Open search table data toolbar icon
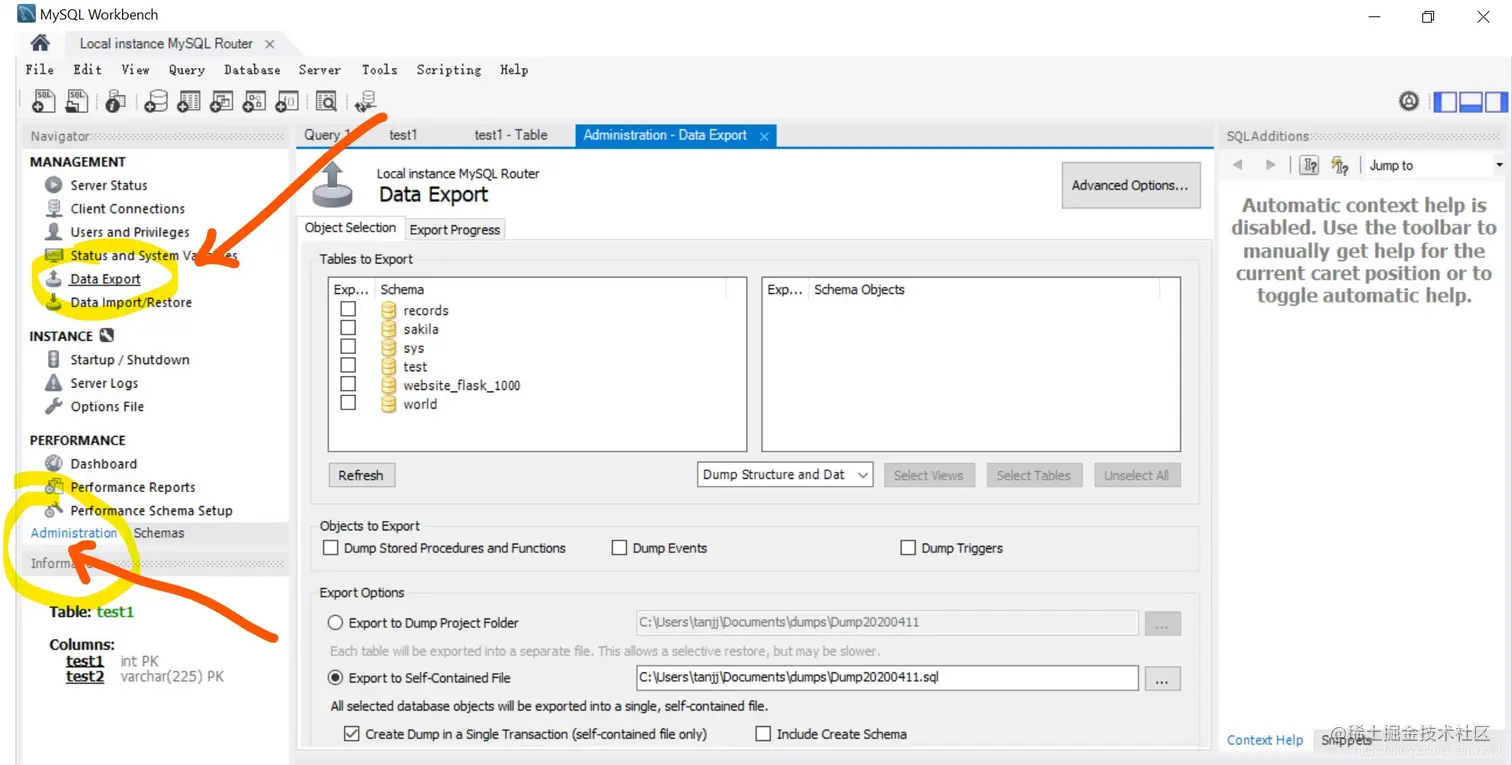 tap(326, 101)
